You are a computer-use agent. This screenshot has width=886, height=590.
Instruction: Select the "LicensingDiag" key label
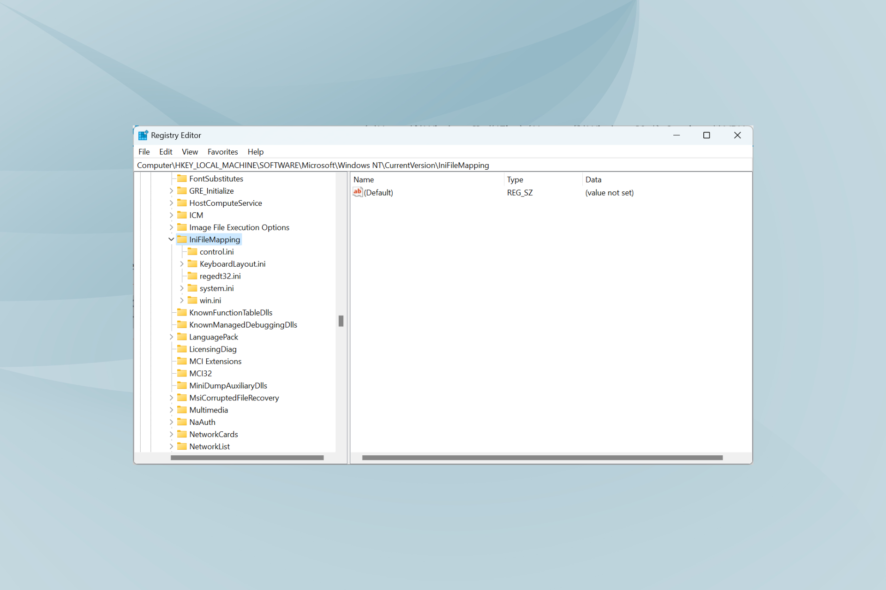pos(212,349)
